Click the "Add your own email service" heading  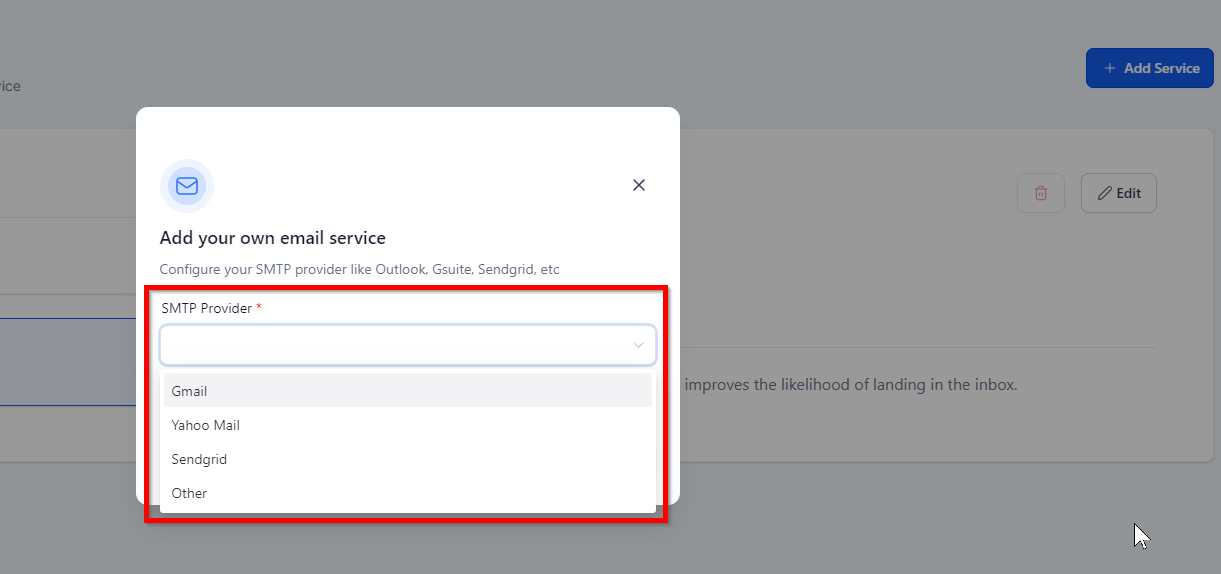(272, 238)
